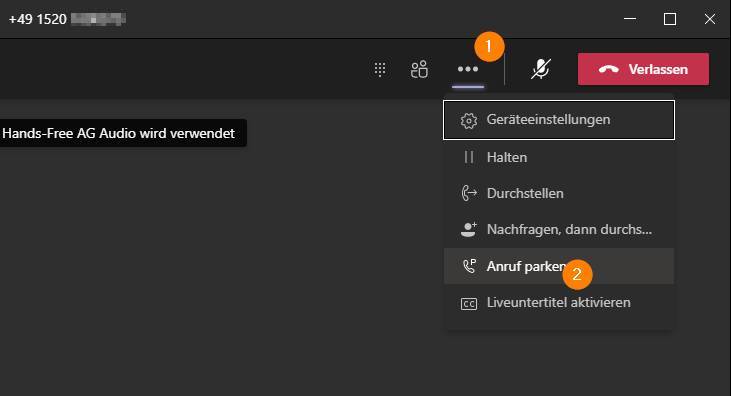The height and width of the screenshot is (396, 731).
Task: Toggle the muted microphone icon
Action: pyautogui.click(x=541, y=69)
